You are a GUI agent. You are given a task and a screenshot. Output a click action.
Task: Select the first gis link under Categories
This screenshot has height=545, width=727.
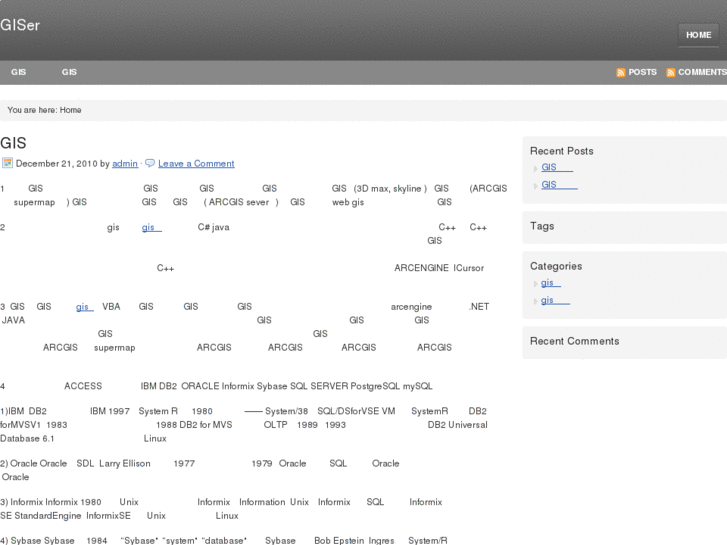[550, 282]
